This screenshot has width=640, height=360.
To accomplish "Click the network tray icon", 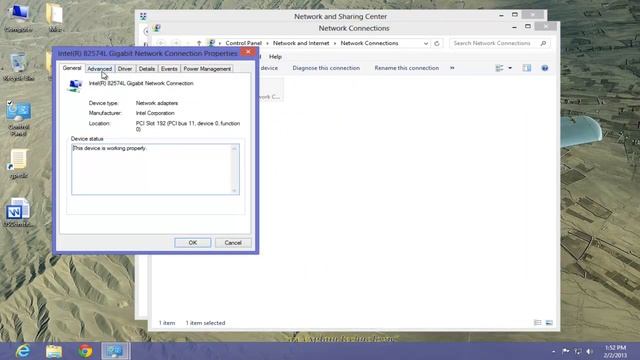I will tap(578, 351).
